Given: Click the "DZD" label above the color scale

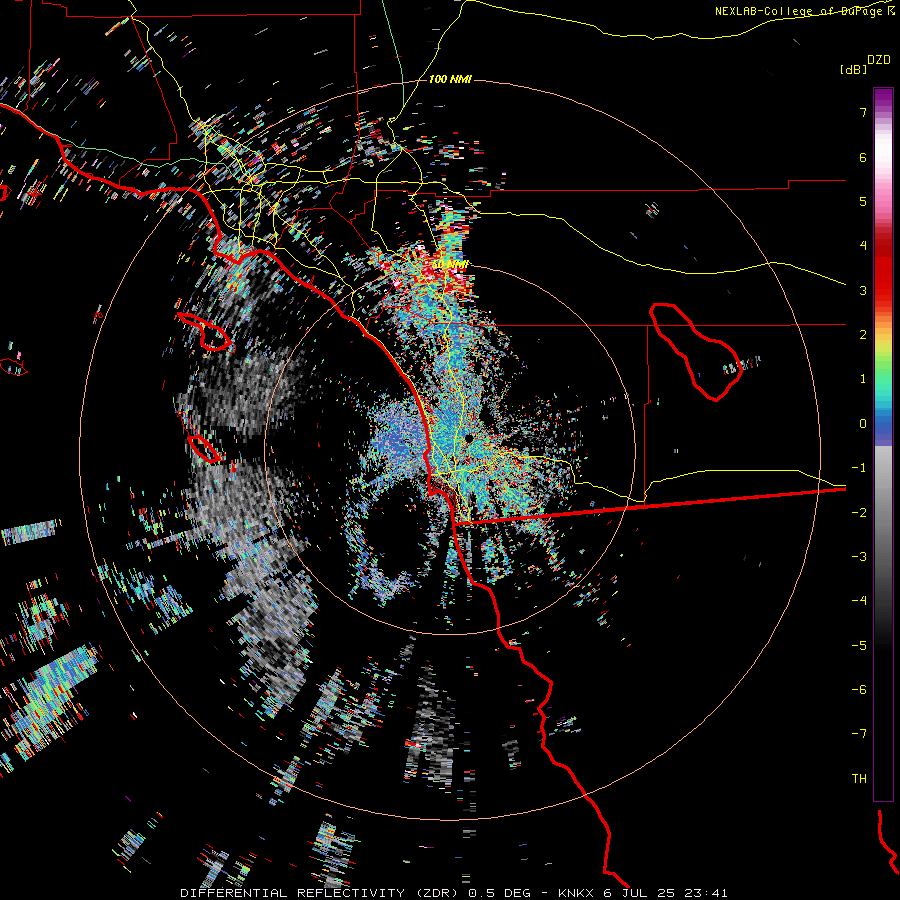Looking at the screenshot, I should (x=879, y=60).
